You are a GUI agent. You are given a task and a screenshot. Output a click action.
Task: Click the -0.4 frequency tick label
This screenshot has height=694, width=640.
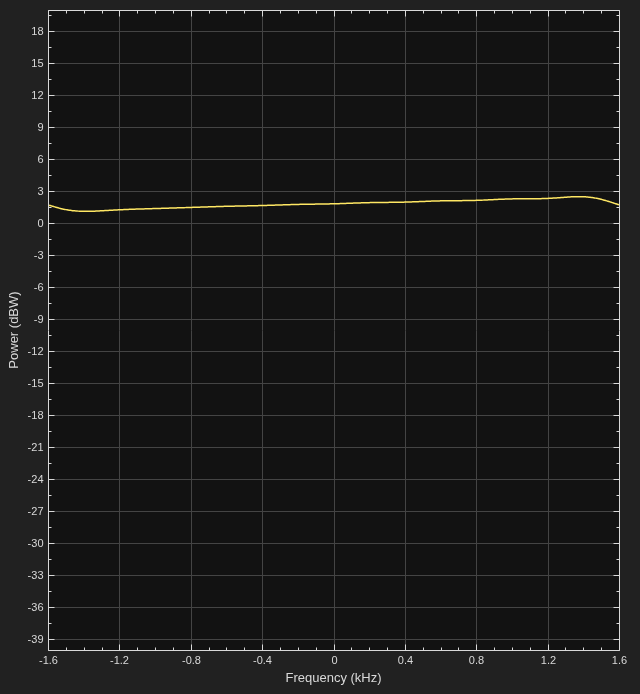pyautogui.click(x=262, y=660)
